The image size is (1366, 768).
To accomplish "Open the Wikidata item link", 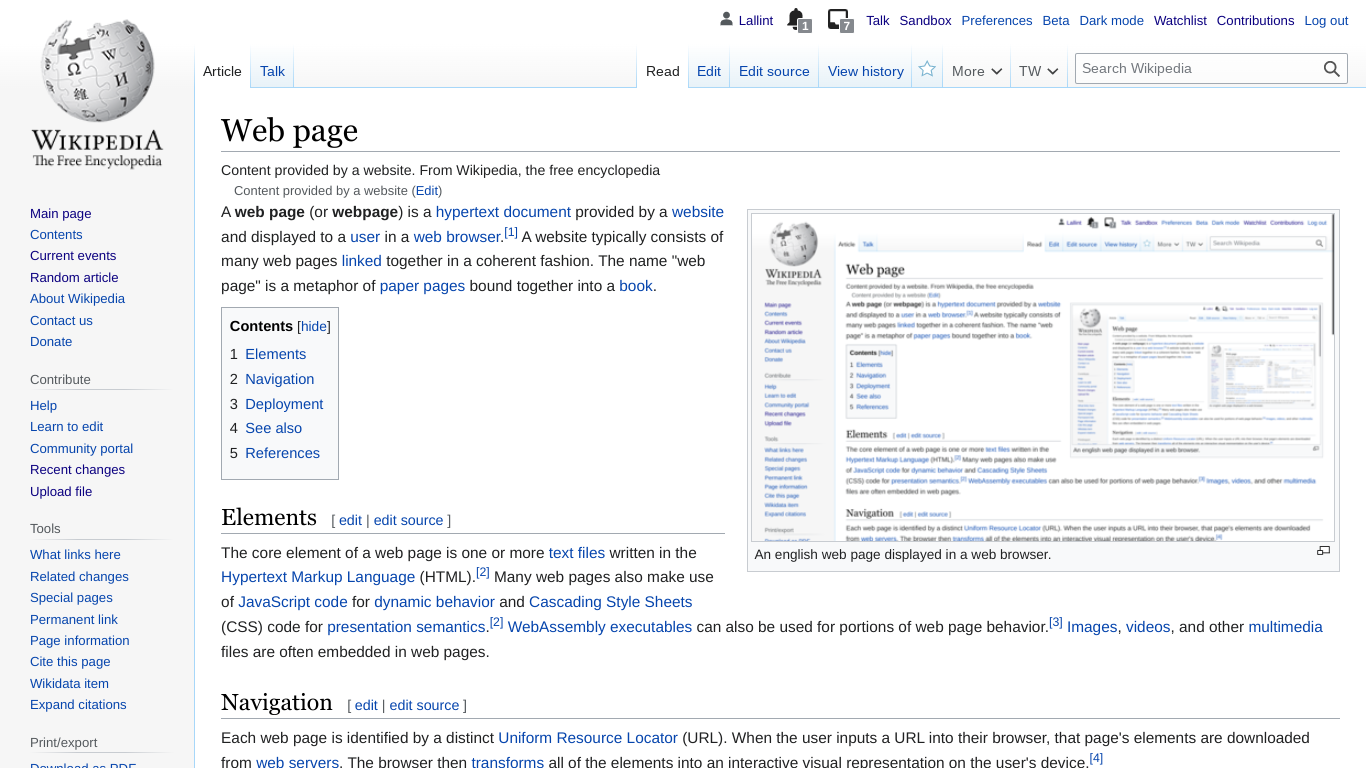I will 69,683.
